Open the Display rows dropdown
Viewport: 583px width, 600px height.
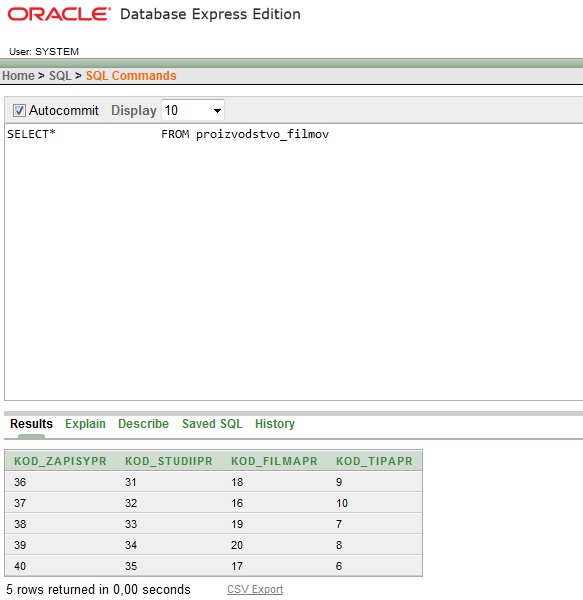[193, 111]
